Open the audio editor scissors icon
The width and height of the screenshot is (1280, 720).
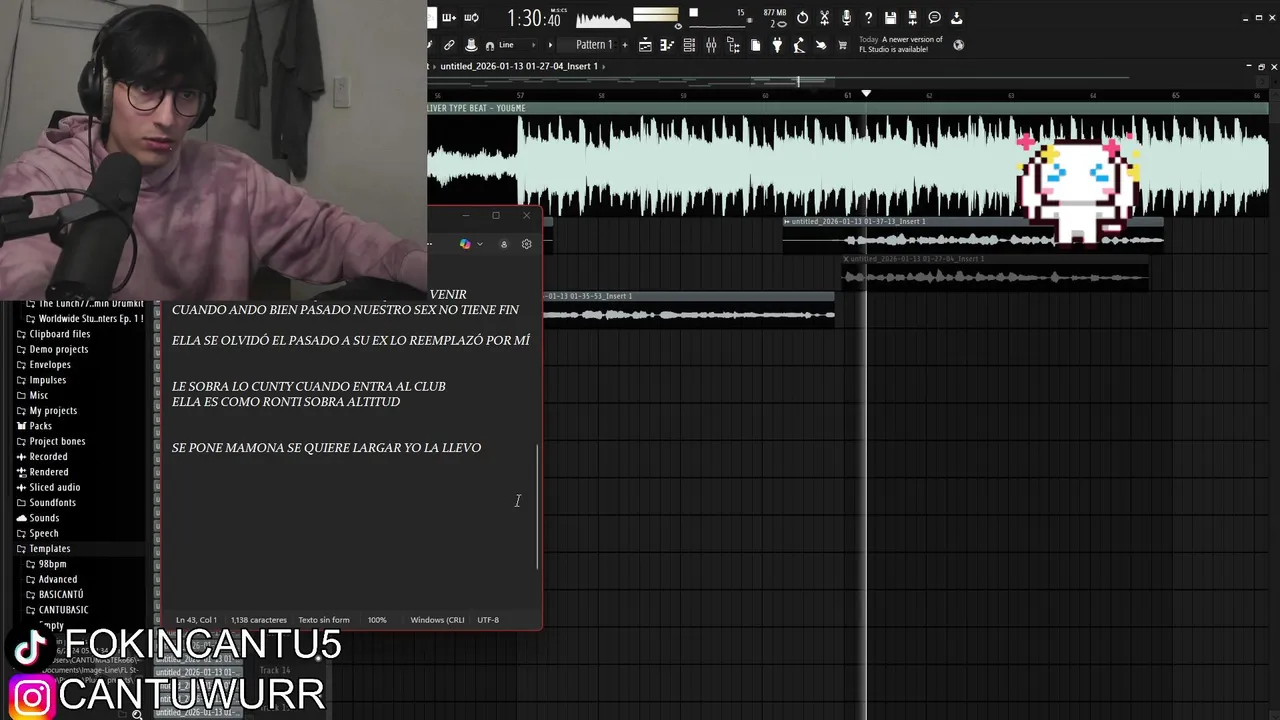click(x=824, y=18)
